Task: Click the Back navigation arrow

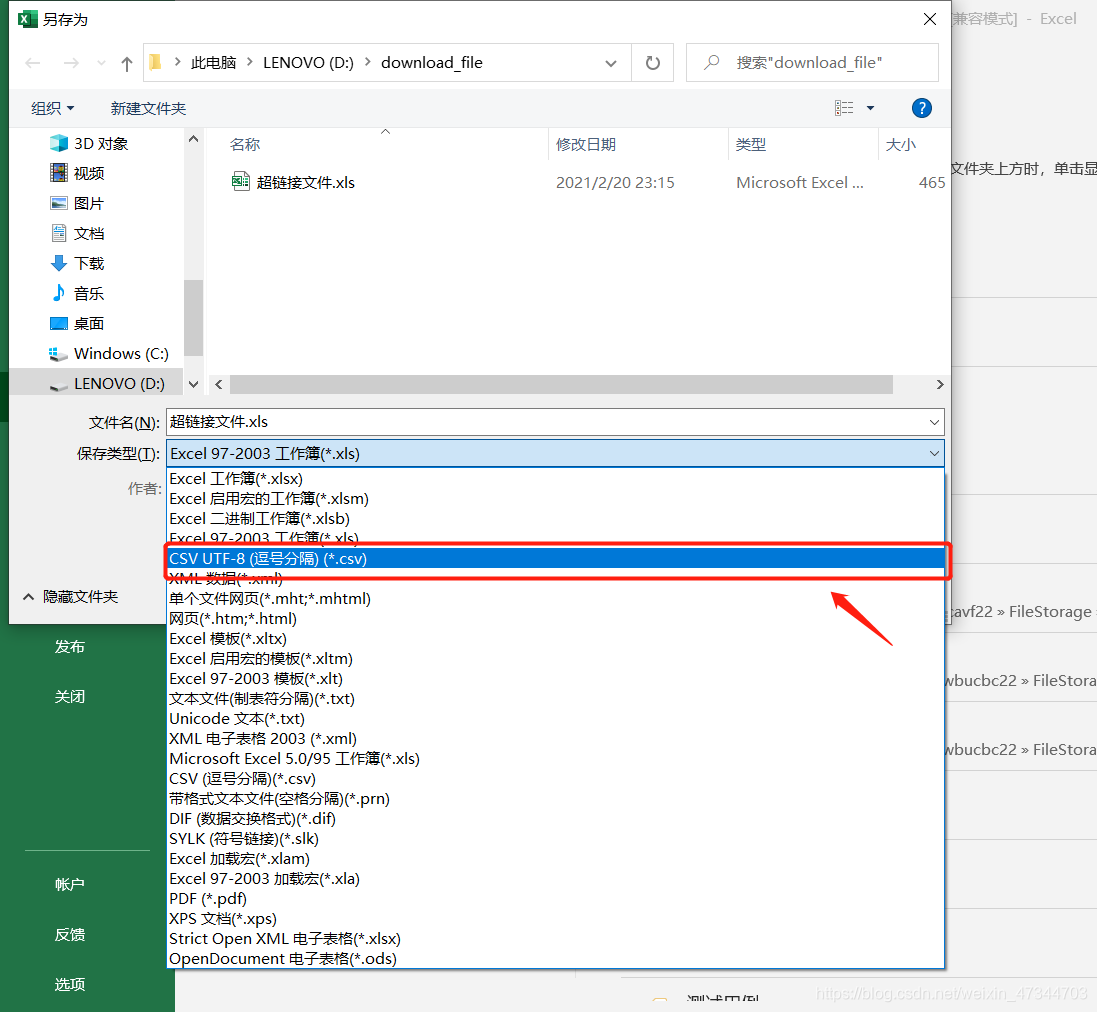Action: (x=33, y=64)
